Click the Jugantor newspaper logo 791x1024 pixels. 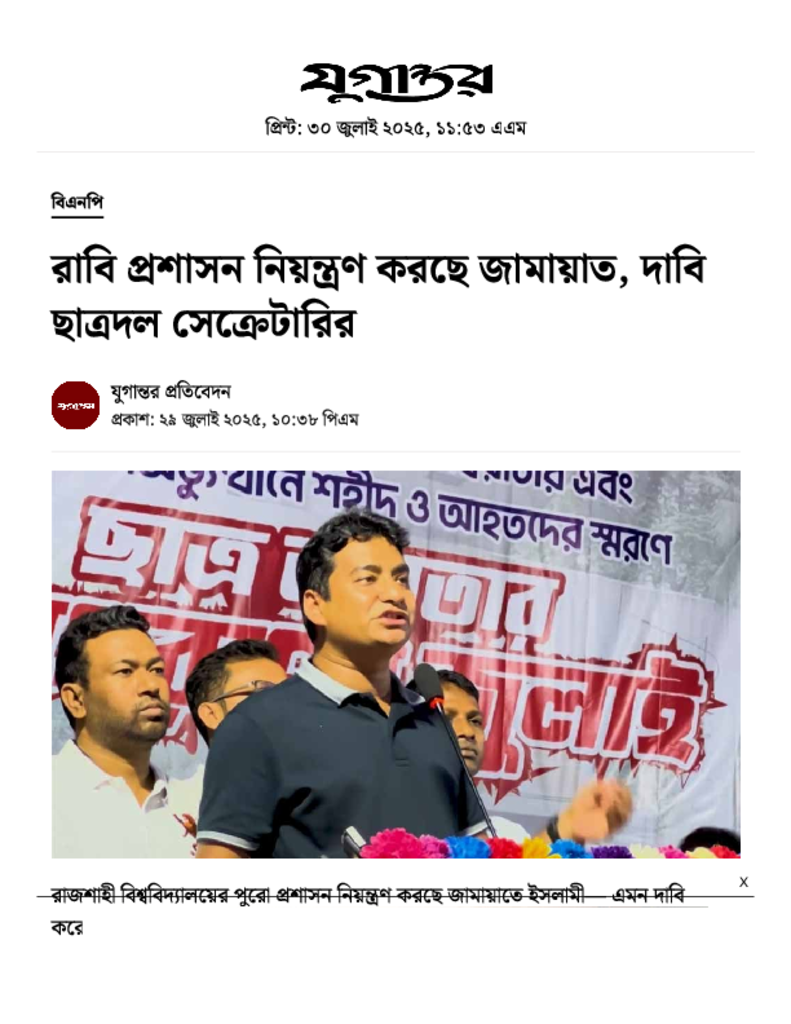click(396, 81)
